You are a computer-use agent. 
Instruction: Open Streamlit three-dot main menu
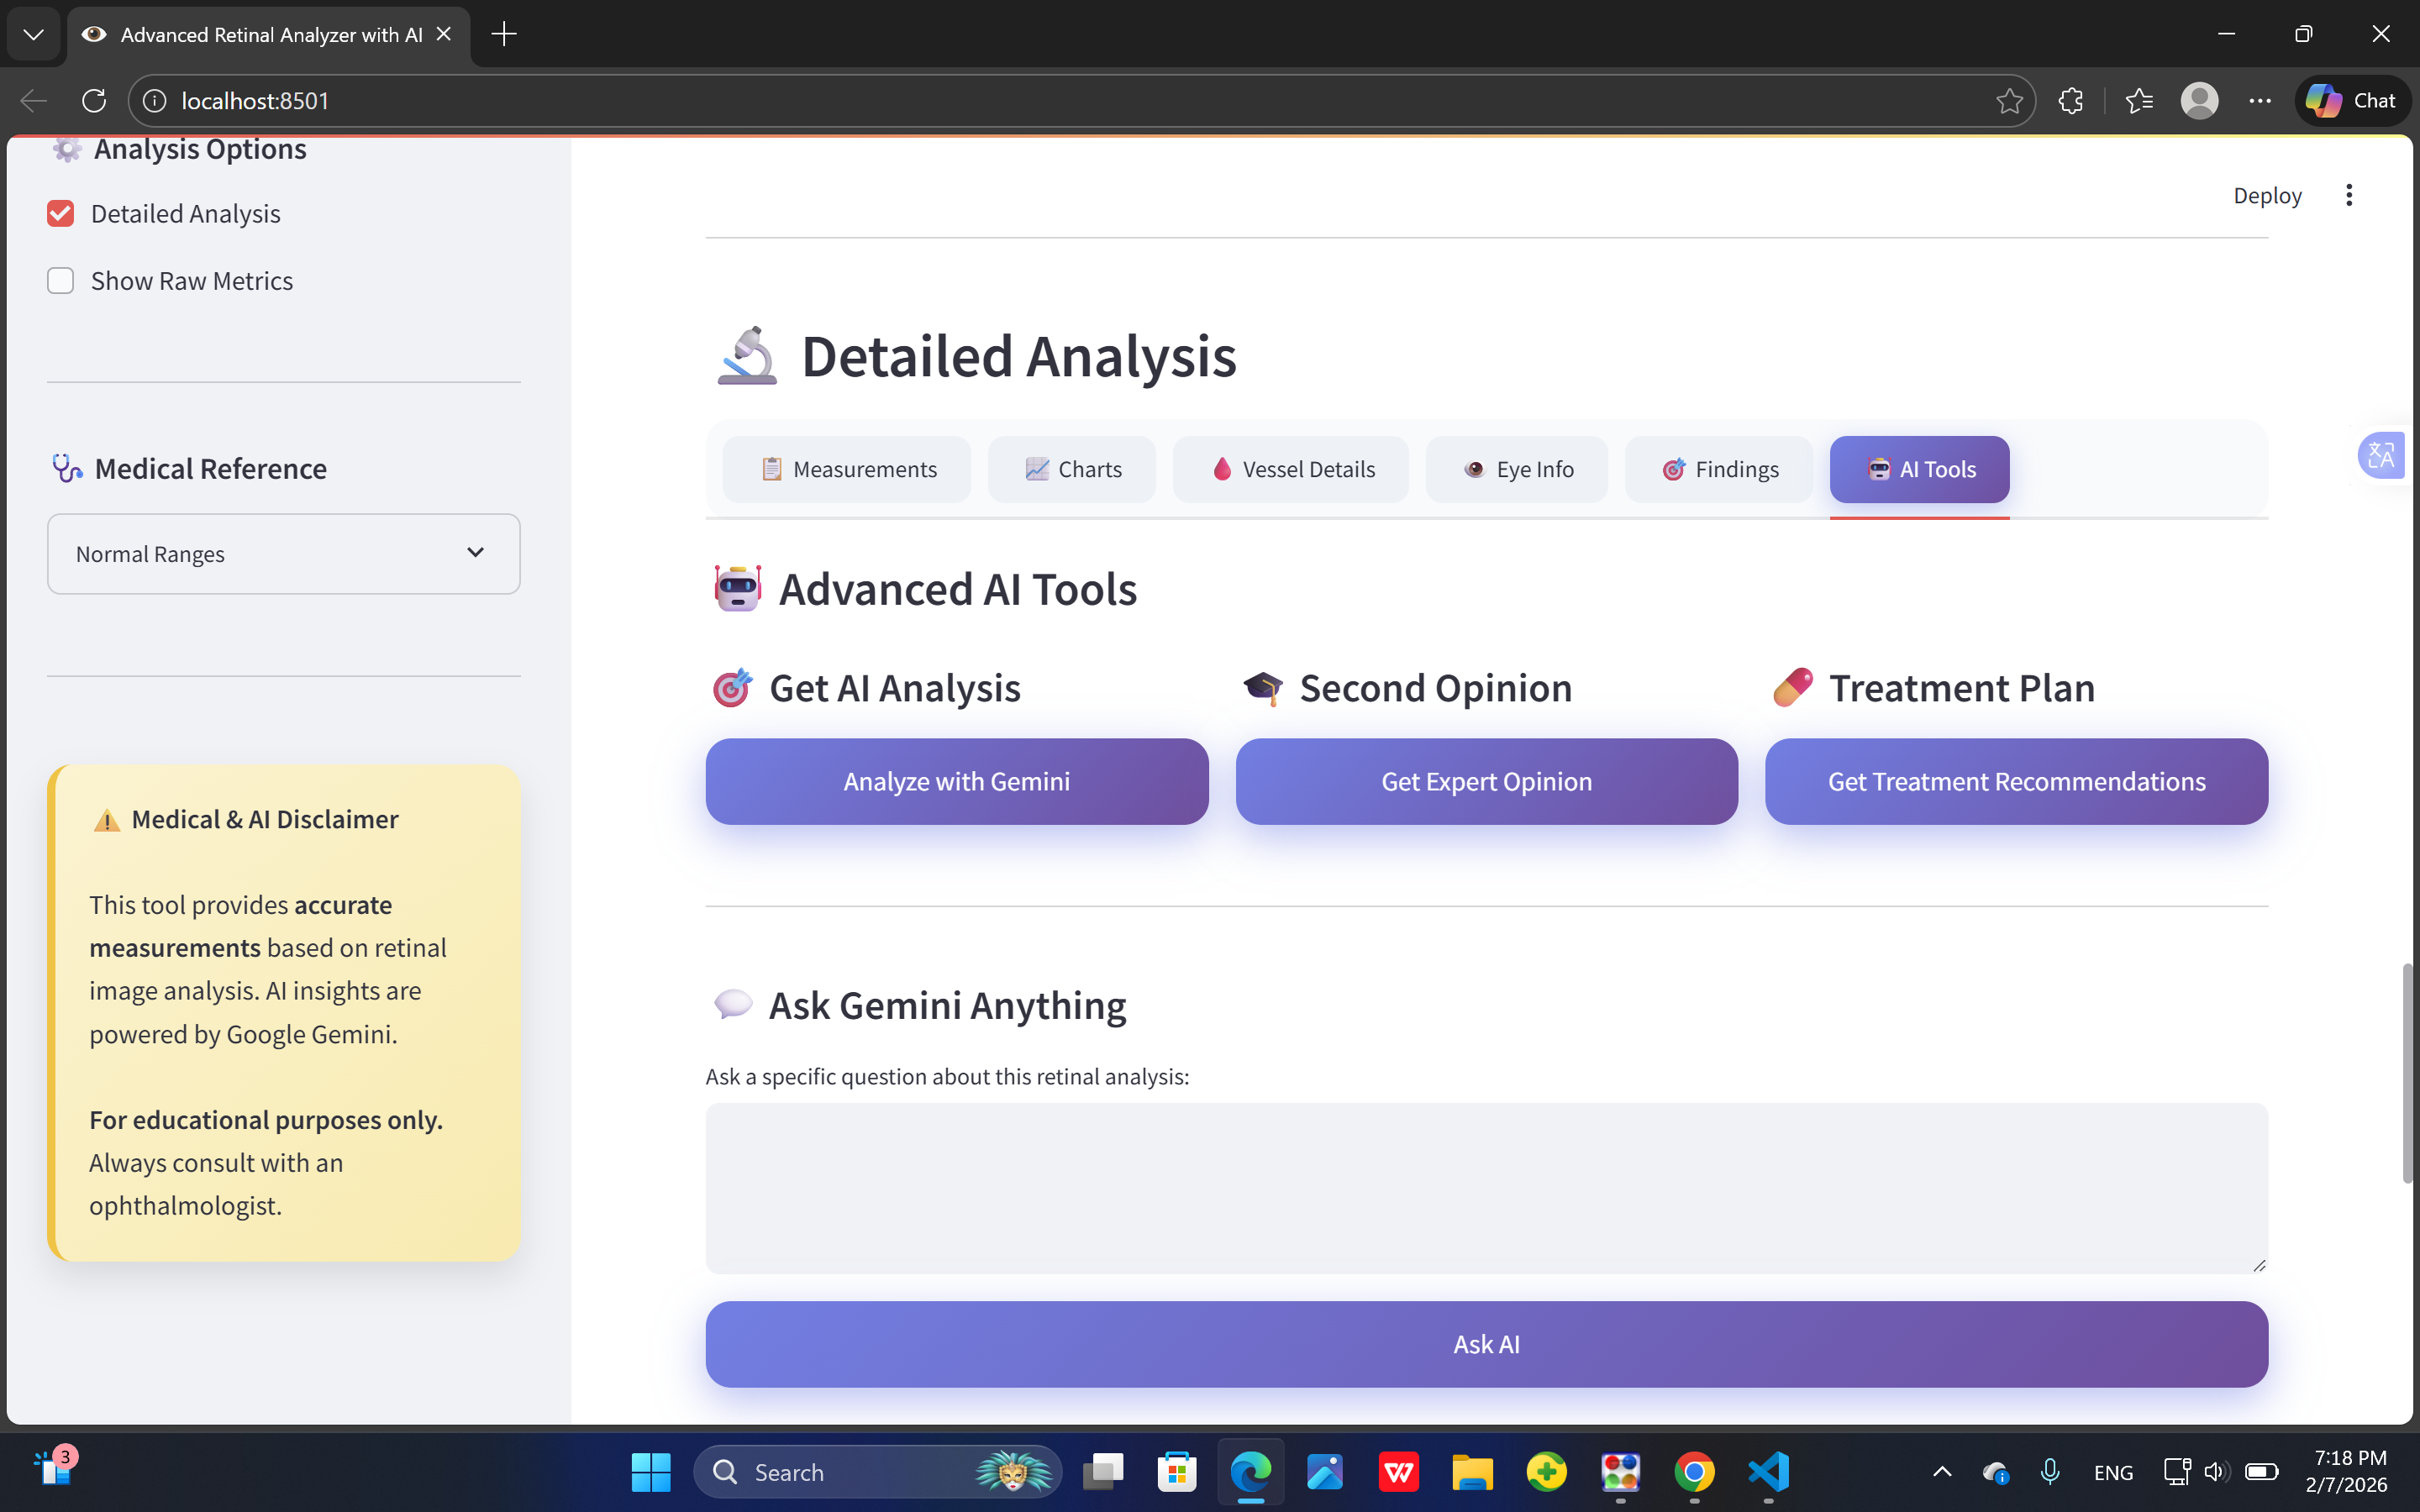(x=2349, y=195)
